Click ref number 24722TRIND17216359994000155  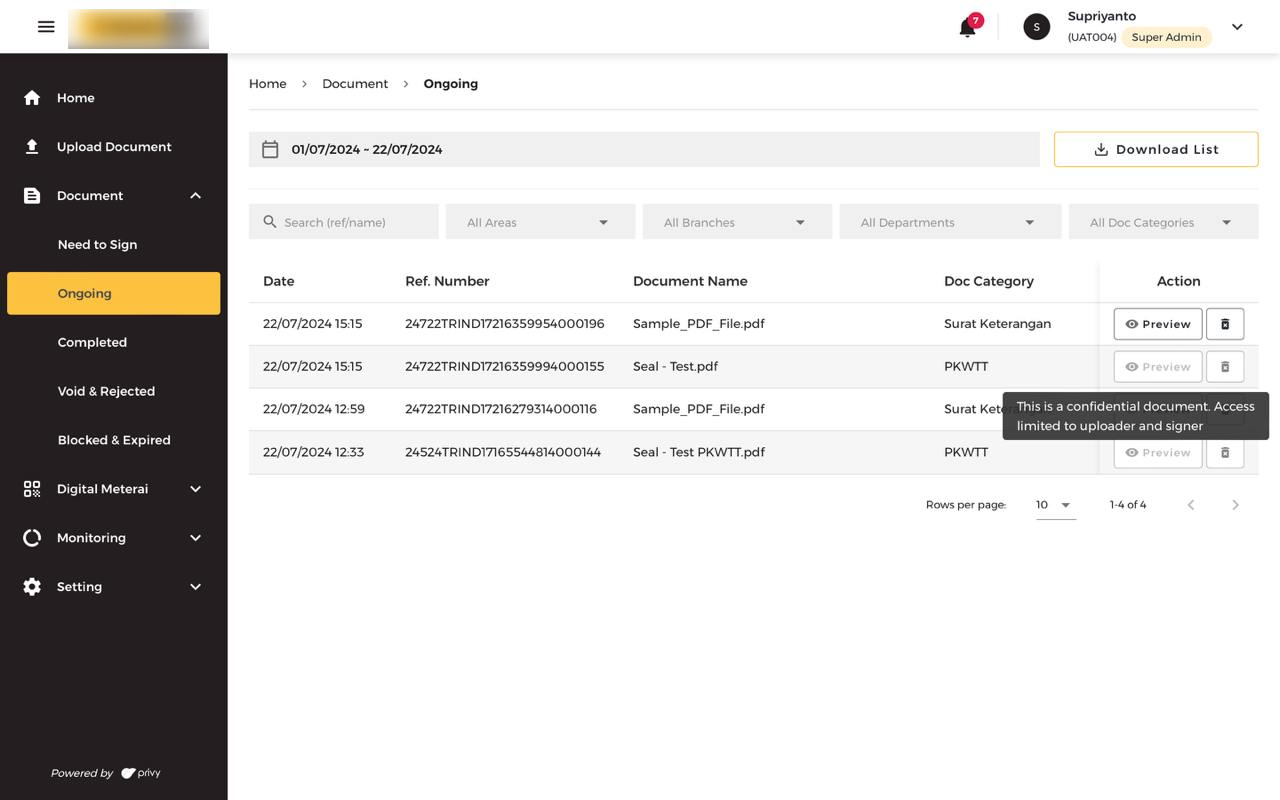[x=505, y=366]
